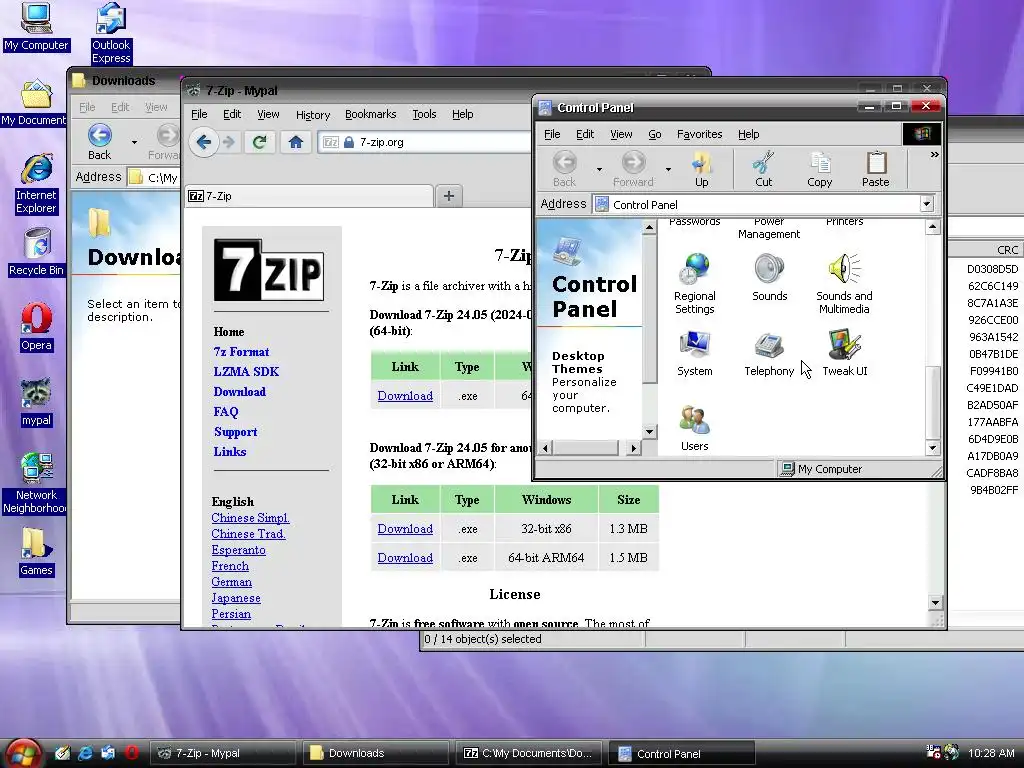1024x768 pixels.
Task: Open the LZMA SDK sidebar link
Action: point(246,372)
